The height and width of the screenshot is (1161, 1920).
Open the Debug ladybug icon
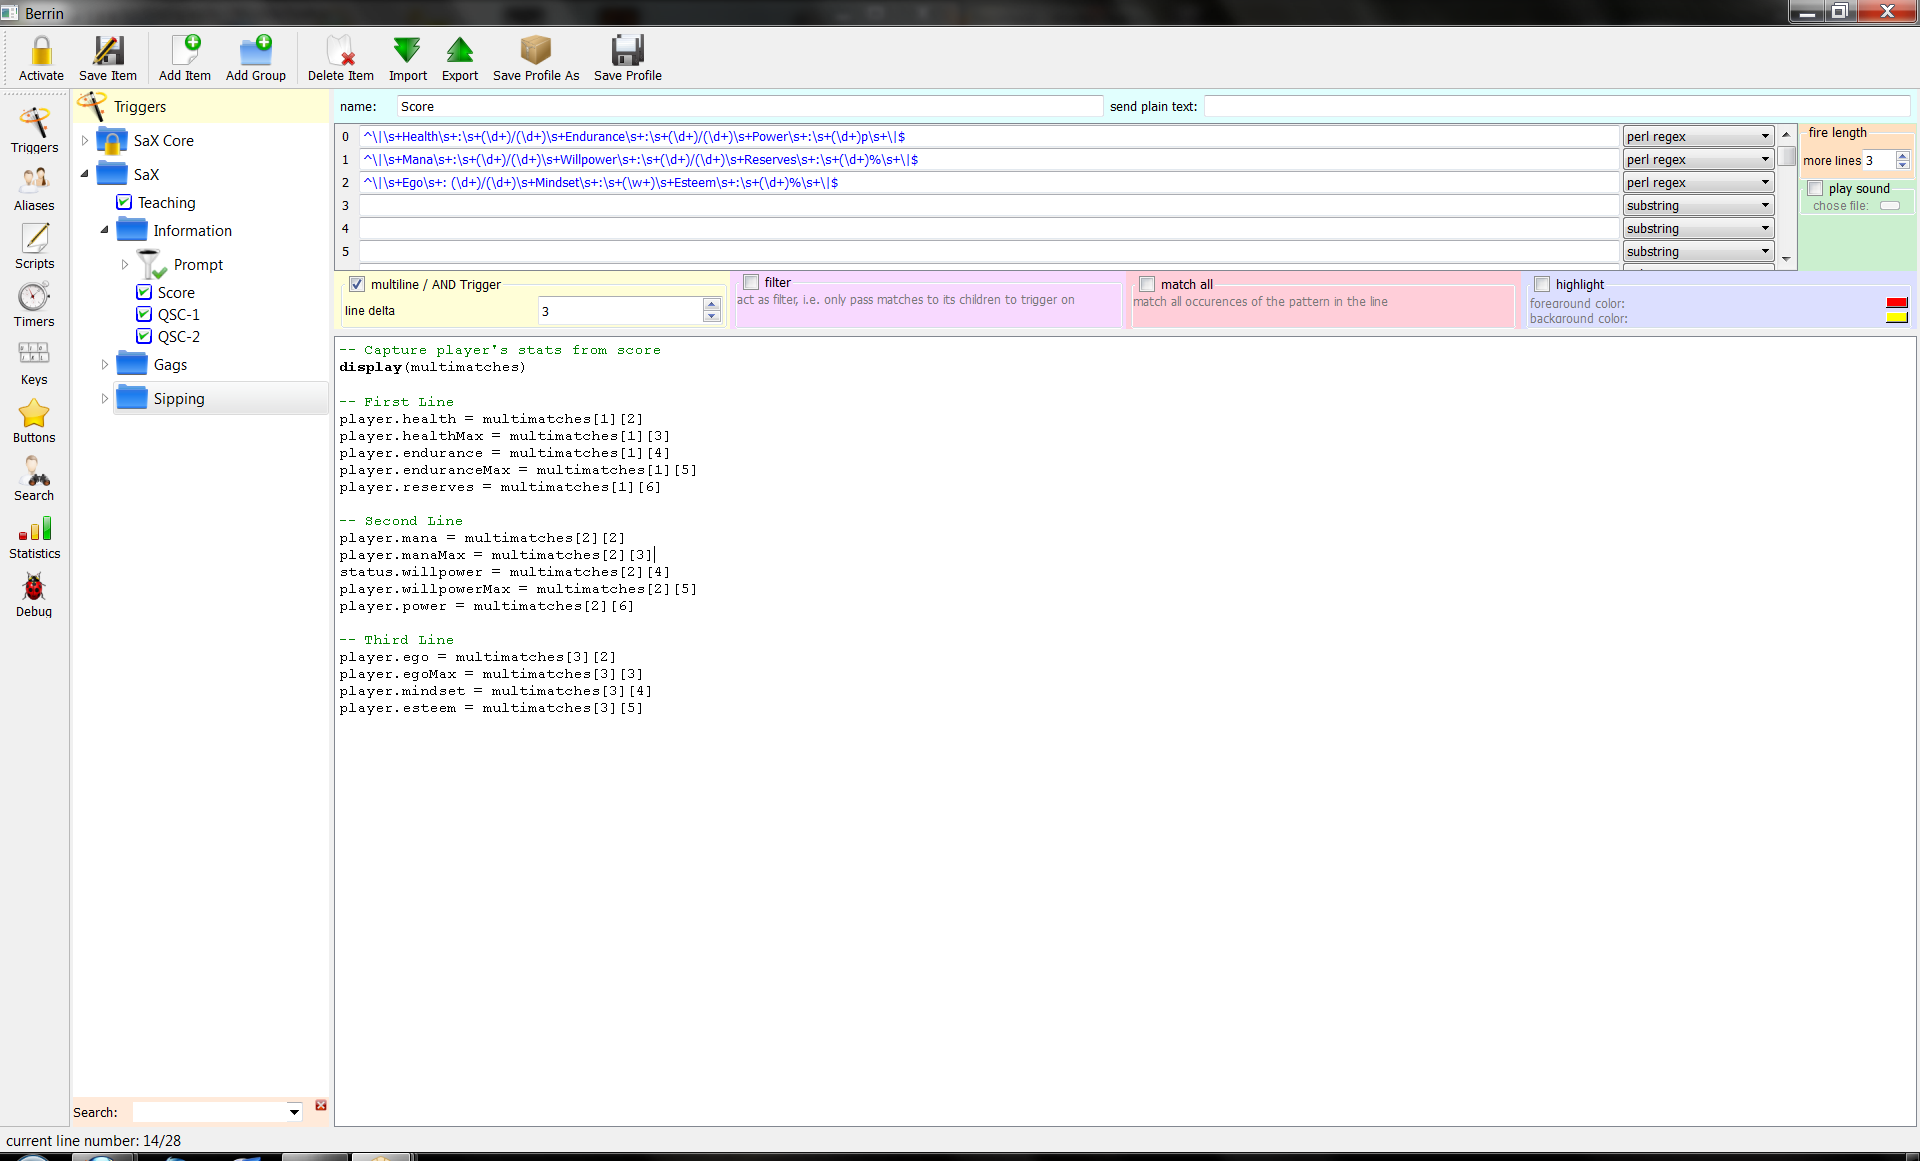pos(34,587)
